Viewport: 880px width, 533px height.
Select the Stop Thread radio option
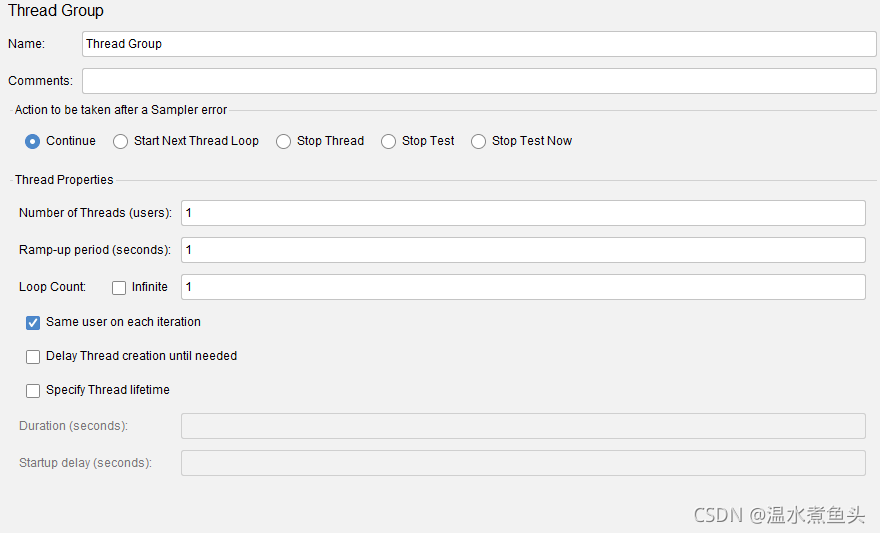tap(284, 141)
